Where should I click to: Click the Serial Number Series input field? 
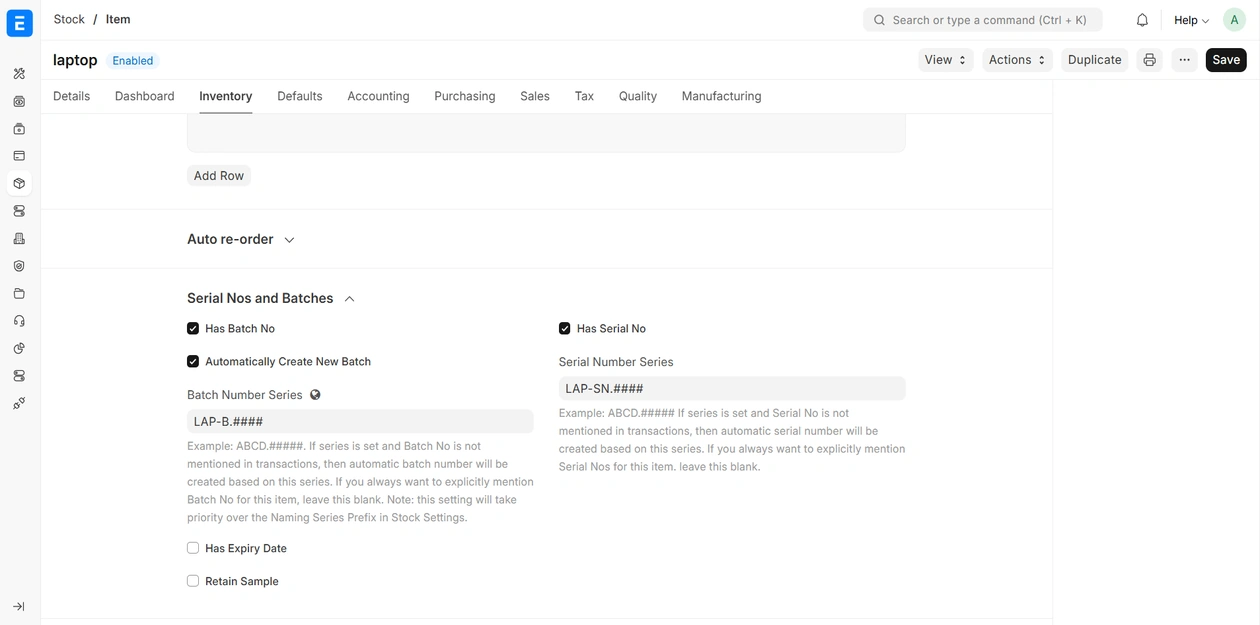tap(731, 389)
